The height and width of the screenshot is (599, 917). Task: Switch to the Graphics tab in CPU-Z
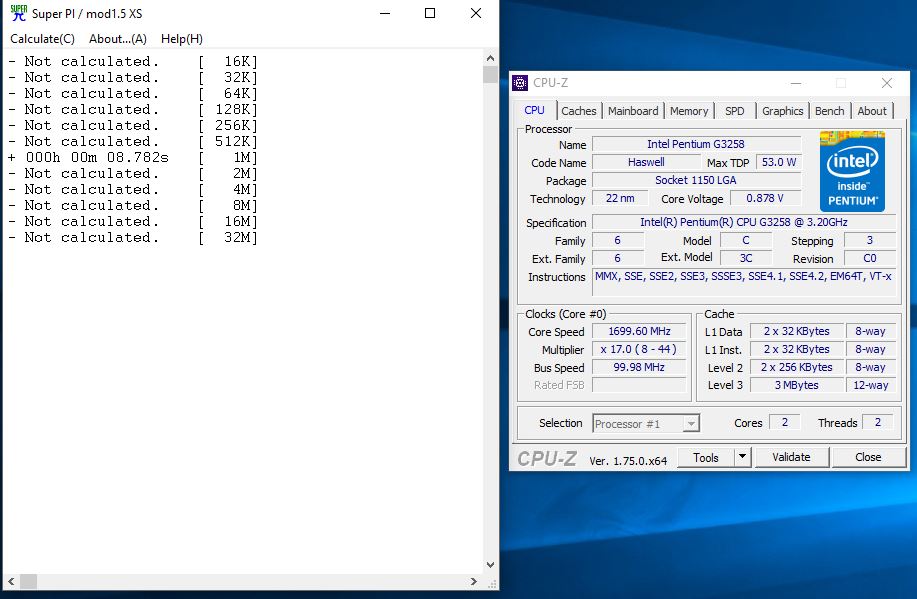pyautogui.click(x=782, y=111)
